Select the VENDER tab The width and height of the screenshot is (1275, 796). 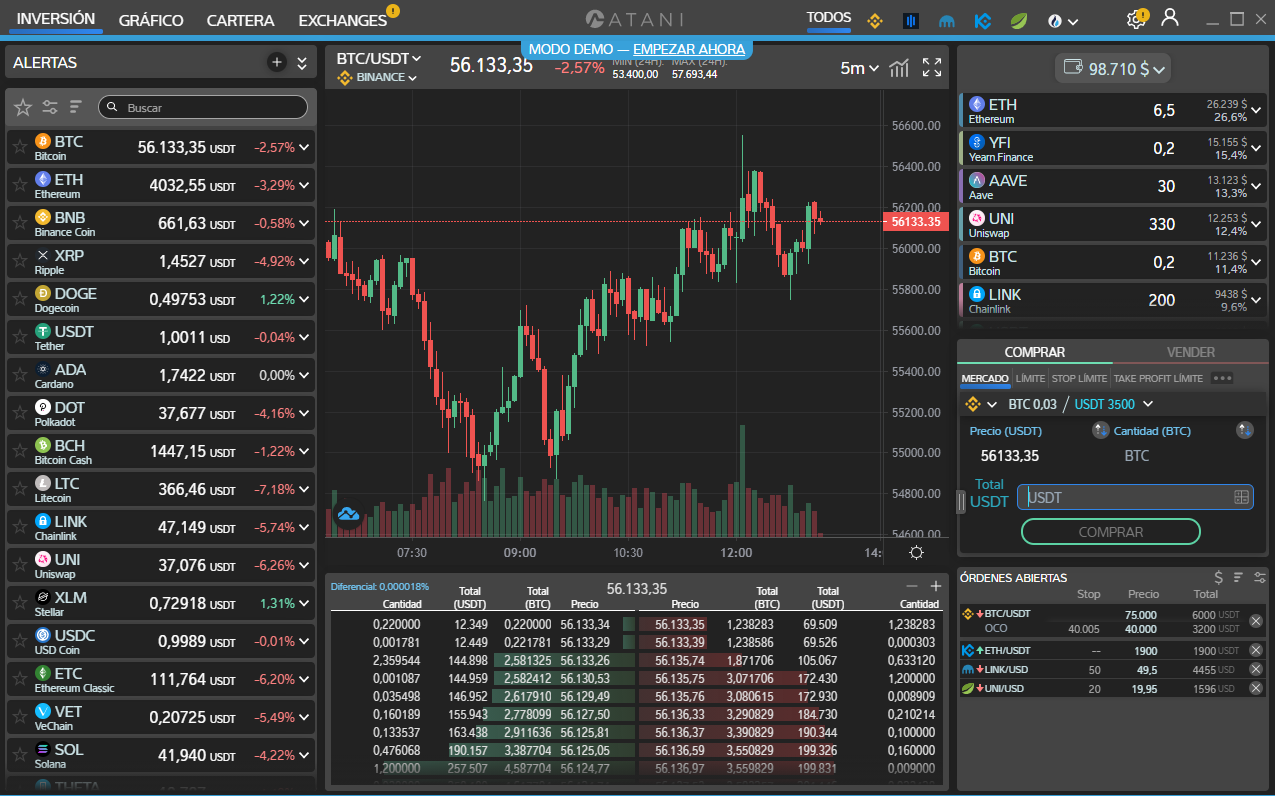pos(1191,352)
